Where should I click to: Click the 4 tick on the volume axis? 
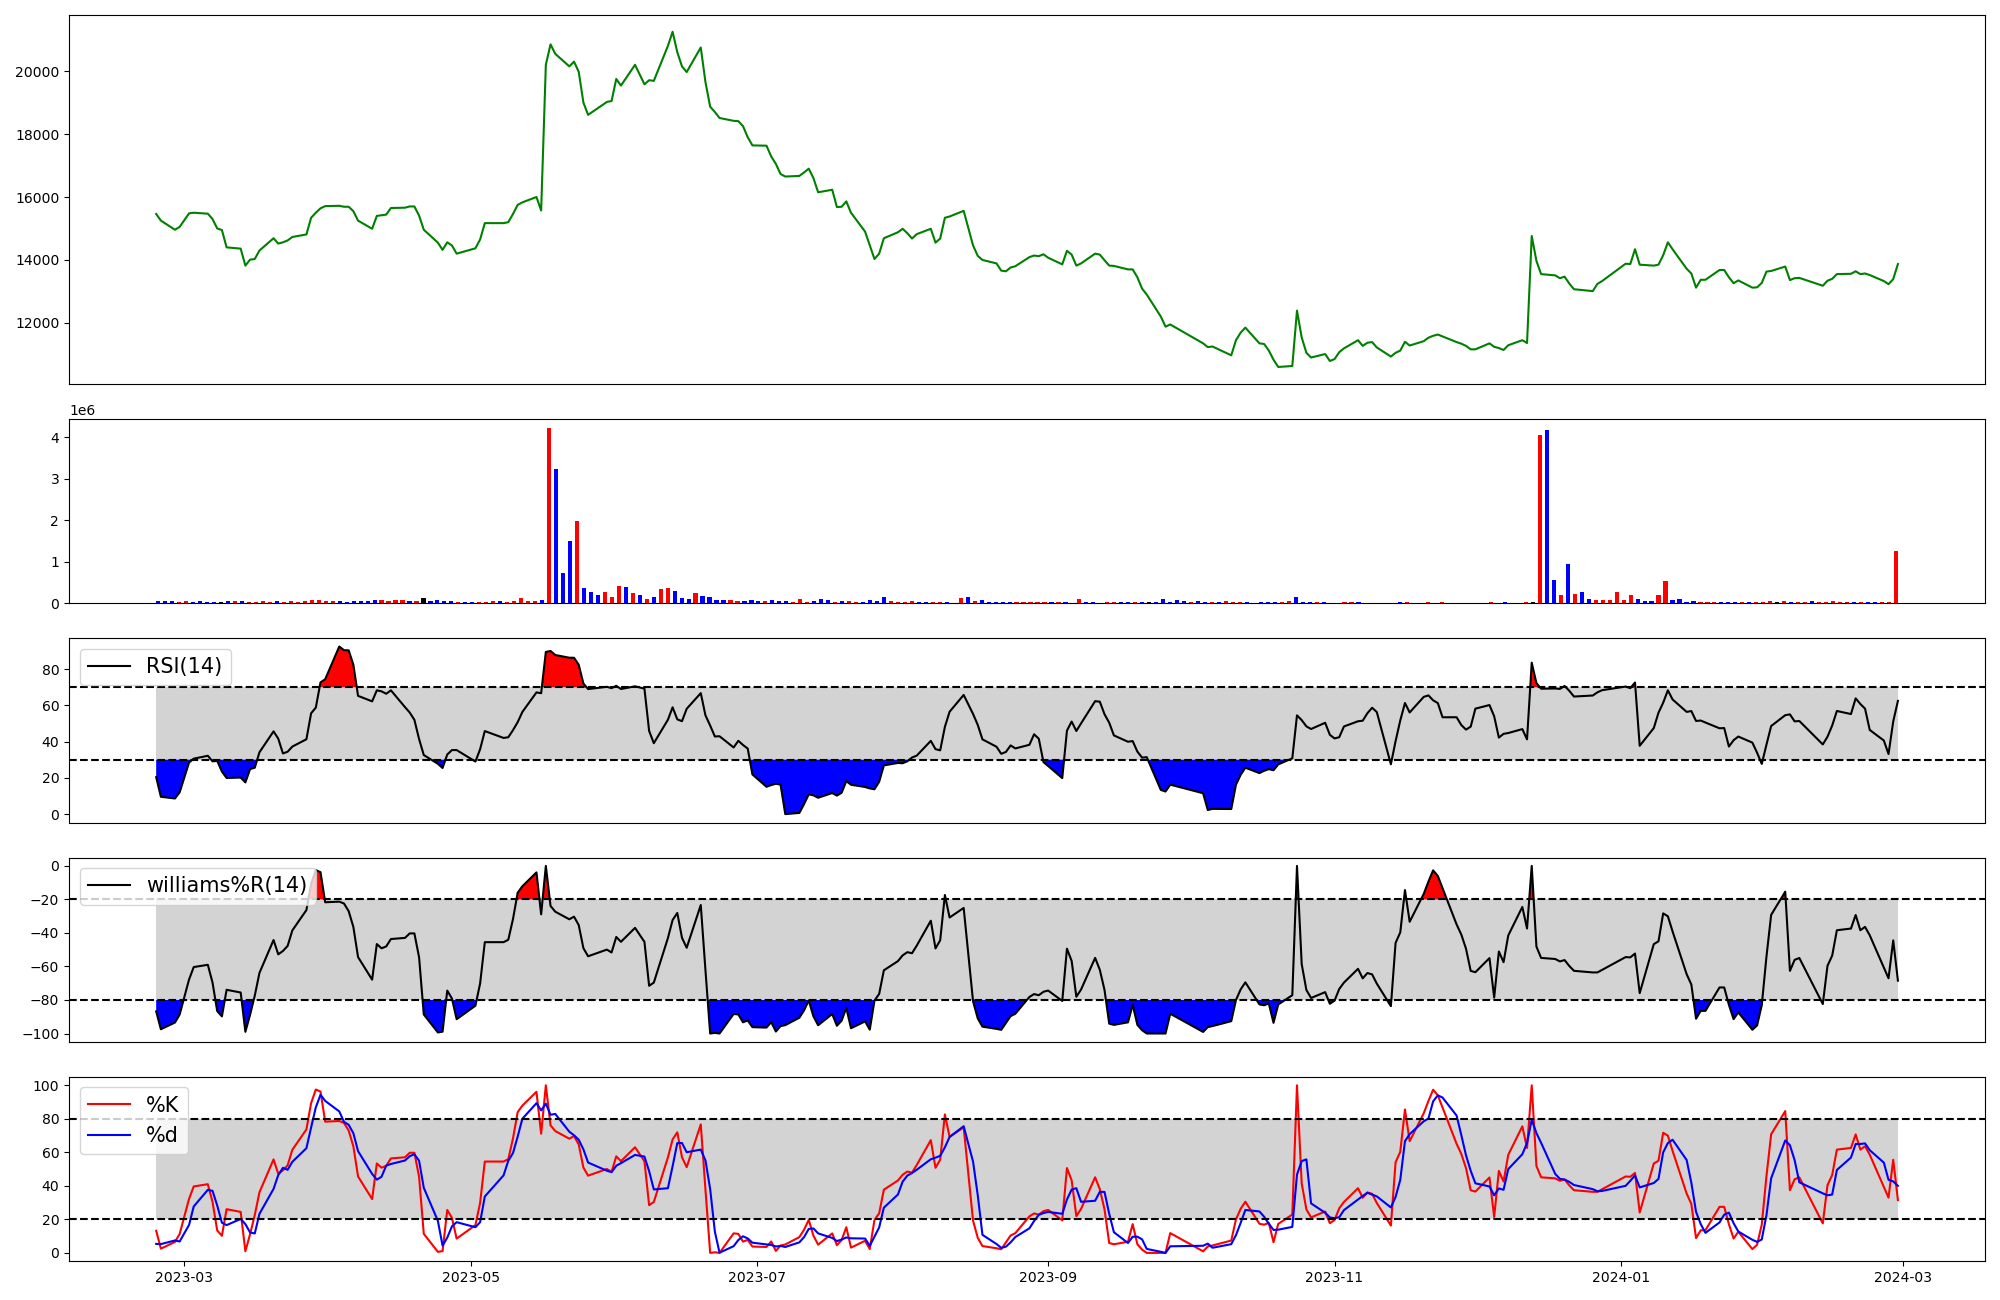click(56, 438)
